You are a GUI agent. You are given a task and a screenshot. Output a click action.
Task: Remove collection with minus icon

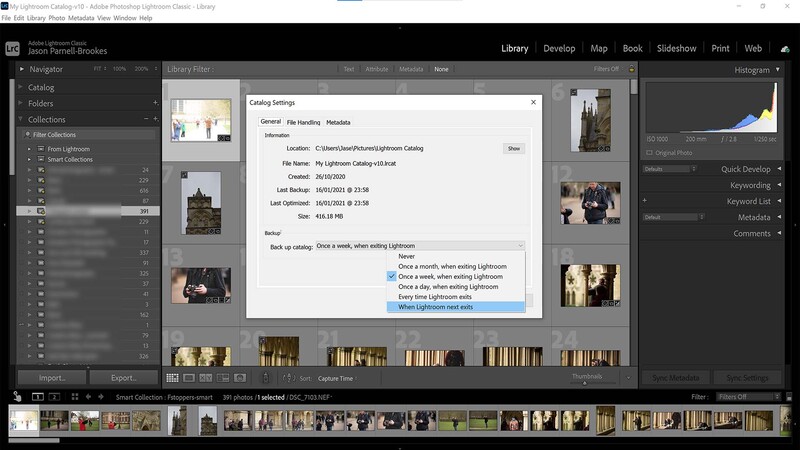(x=146, y=119)
